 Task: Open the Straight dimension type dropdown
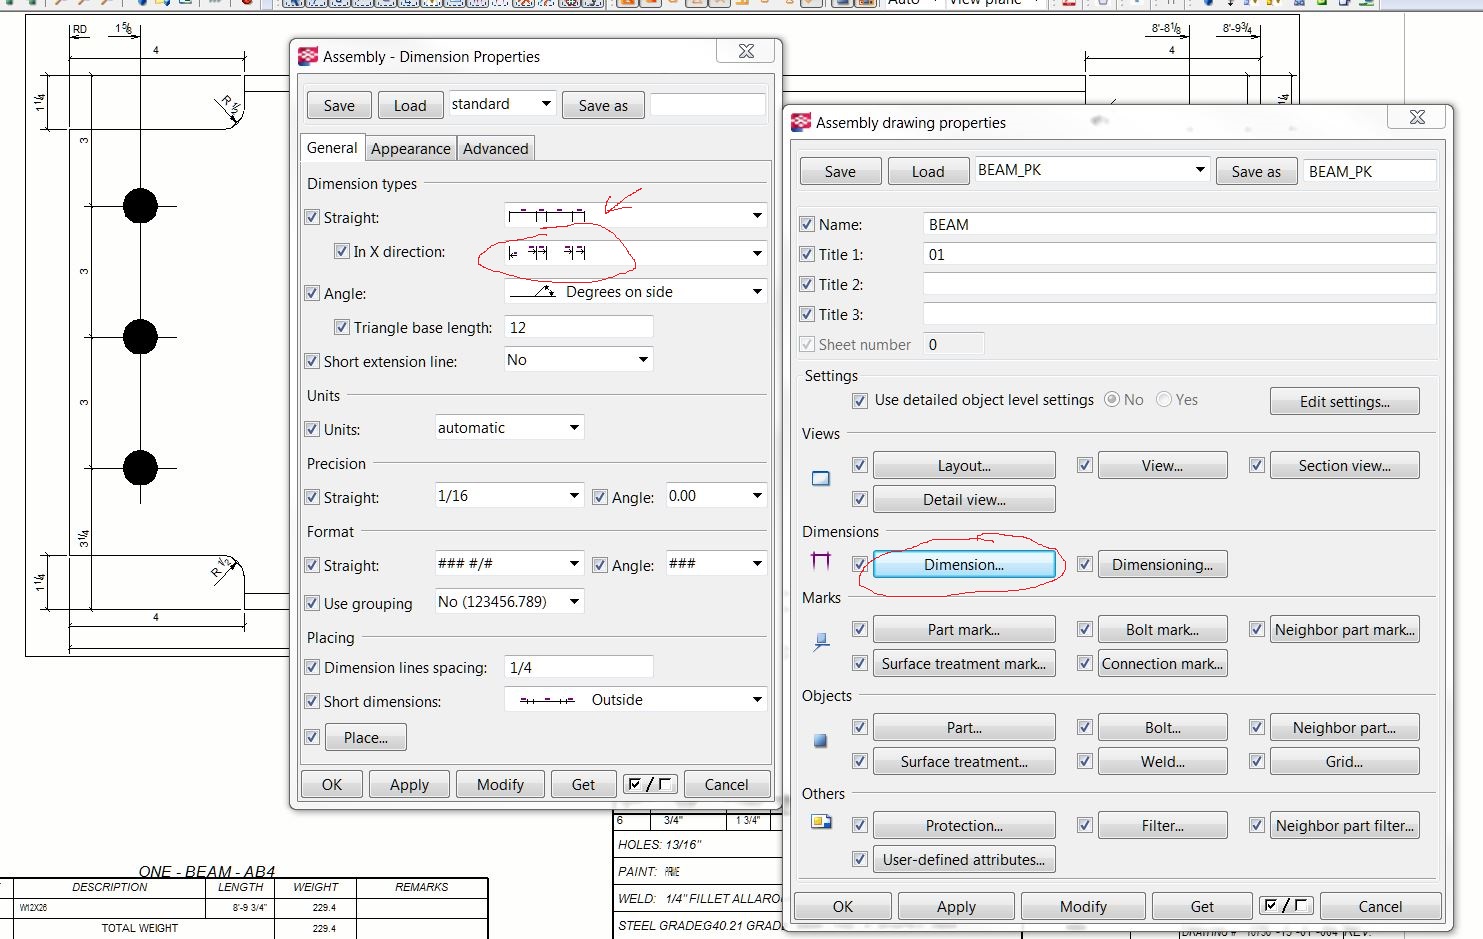[757, 216]
